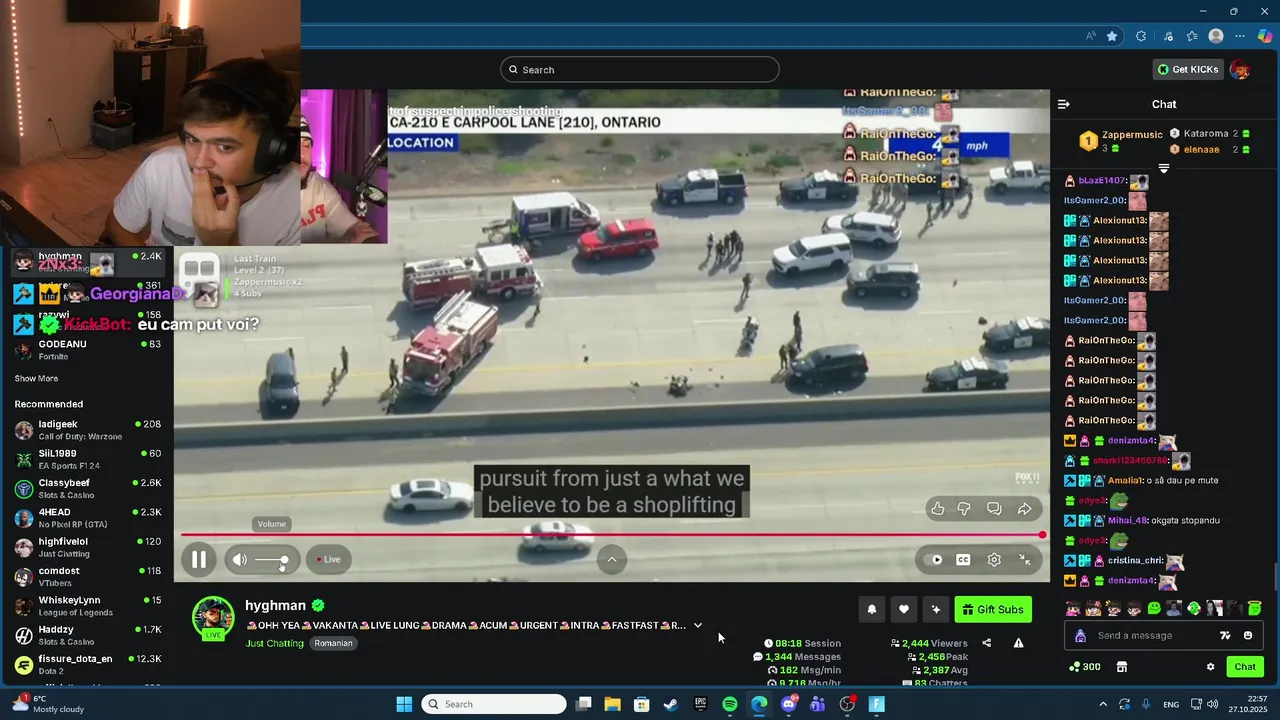Expand the stream title dropdown chevron

pyautogui.click(x=698, y=626)
